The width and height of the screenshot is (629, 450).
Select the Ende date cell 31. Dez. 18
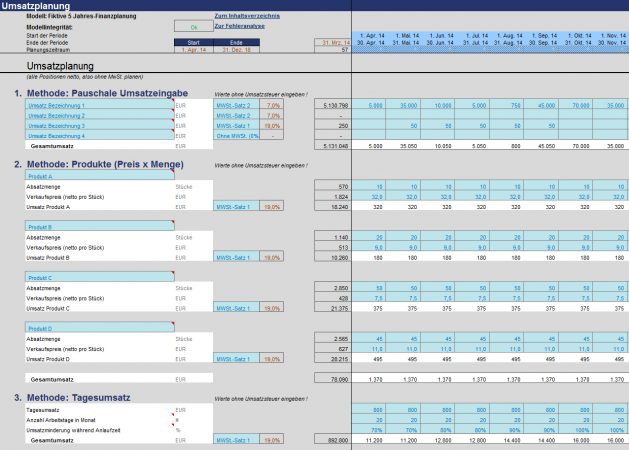(236, 49)
